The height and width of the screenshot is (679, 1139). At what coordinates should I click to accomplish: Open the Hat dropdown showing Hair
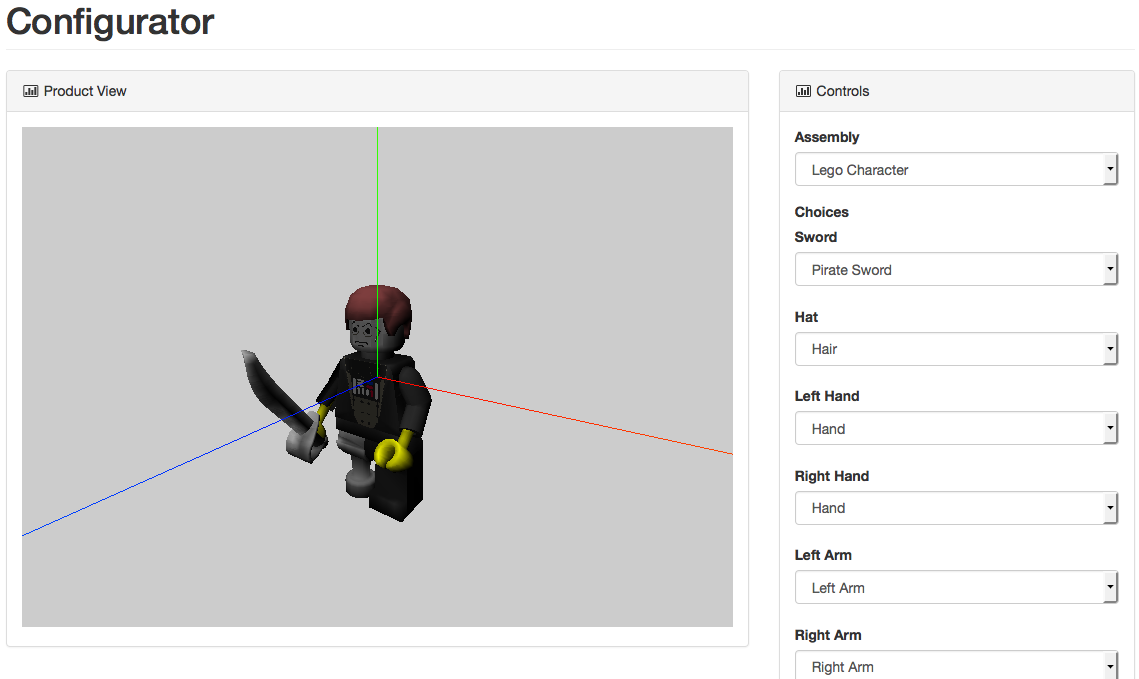tap(956, 349)
